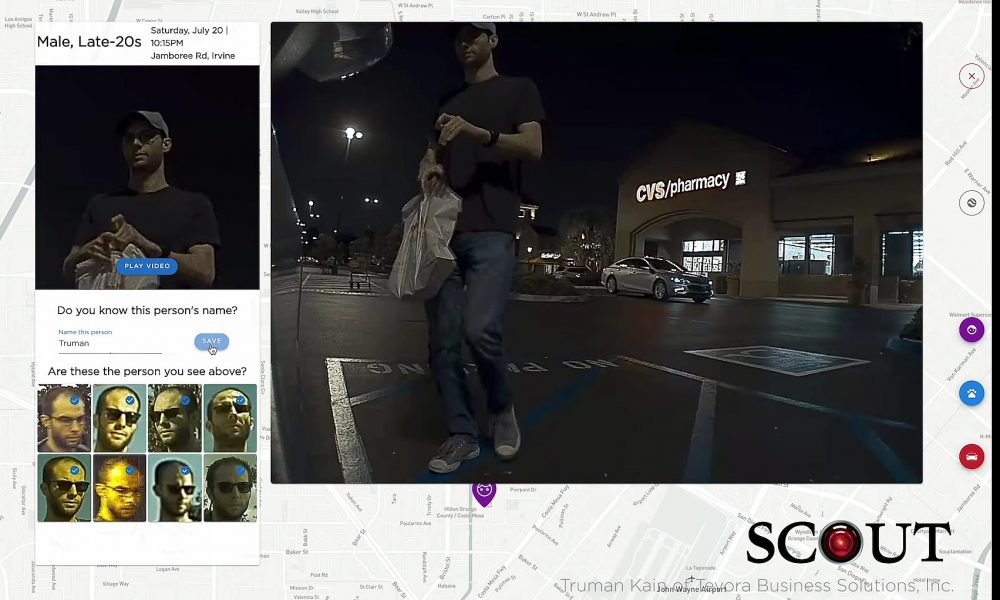Focus the 'Name this person' text field

(x=110, y=342)
